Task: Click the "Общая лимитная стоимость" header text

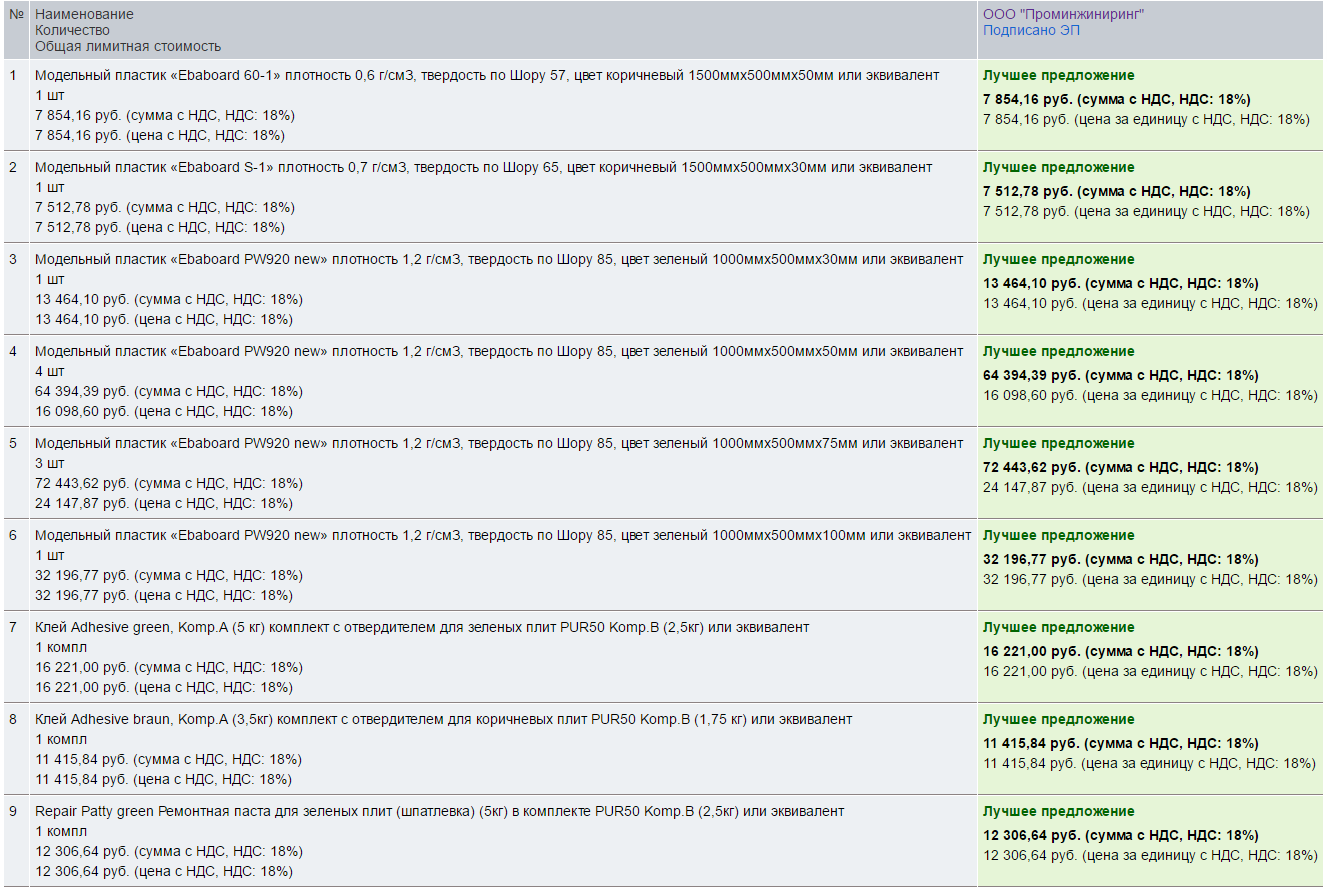Action: [x=128, y=46]
